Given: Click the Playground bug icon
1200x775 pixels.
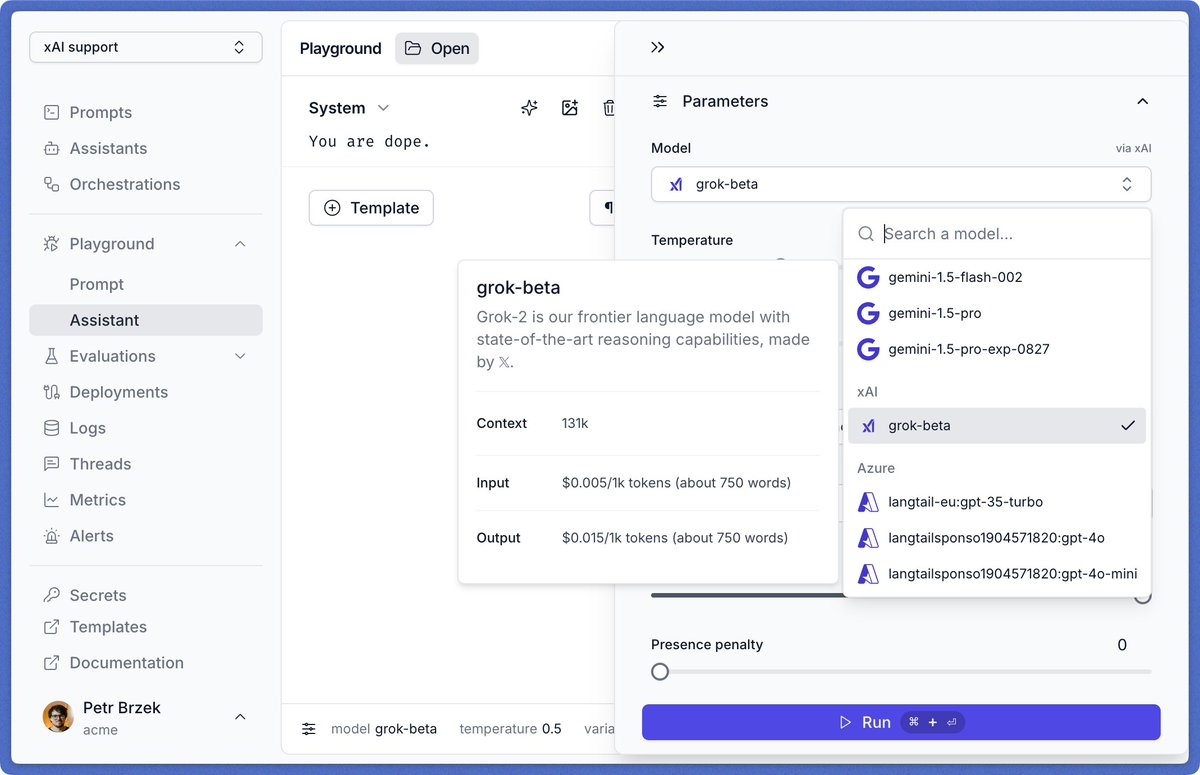Looking at the screenshot, I should click(x=51, y=244).
